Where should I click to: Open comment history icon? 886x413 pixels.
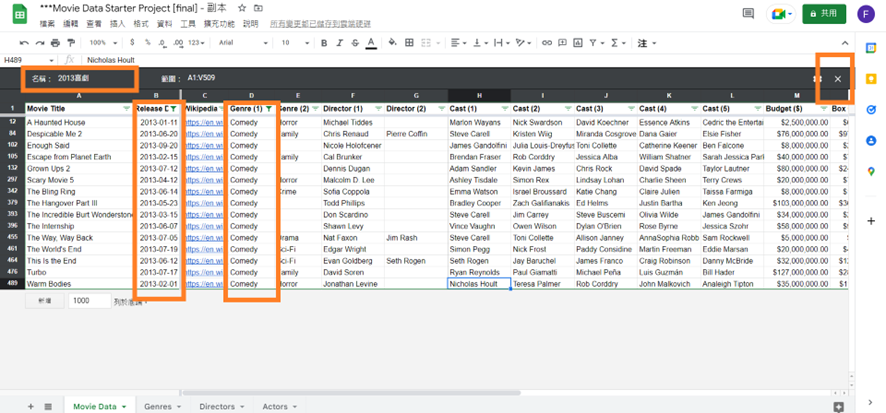pyautogui.click(x=749, y=13)
